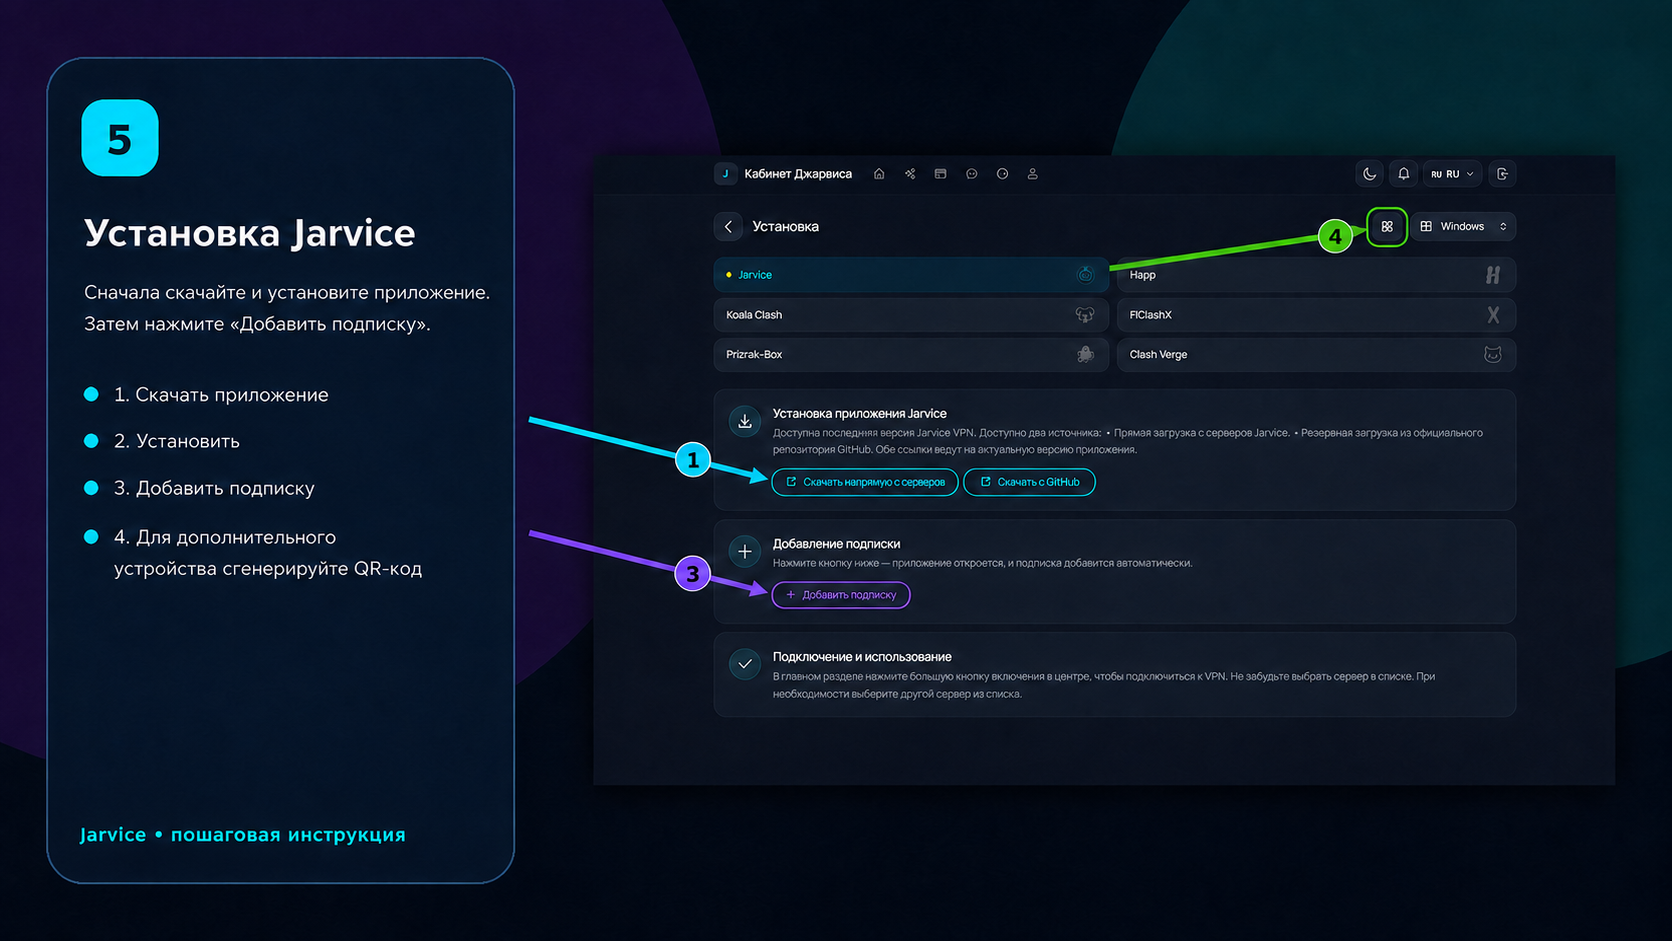1672x941 pixels.
Task: Click the 3. Добавить подписку list item
Action: click(214, 488)
